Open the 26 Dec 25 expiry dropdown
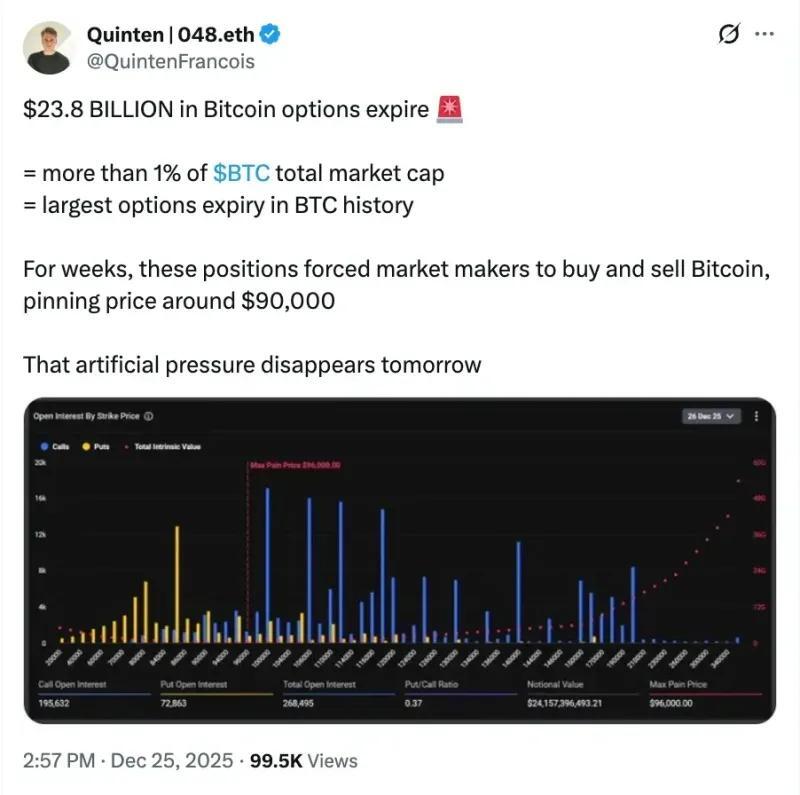This screenshot has height=795, width=800. [x=711, y=416]
